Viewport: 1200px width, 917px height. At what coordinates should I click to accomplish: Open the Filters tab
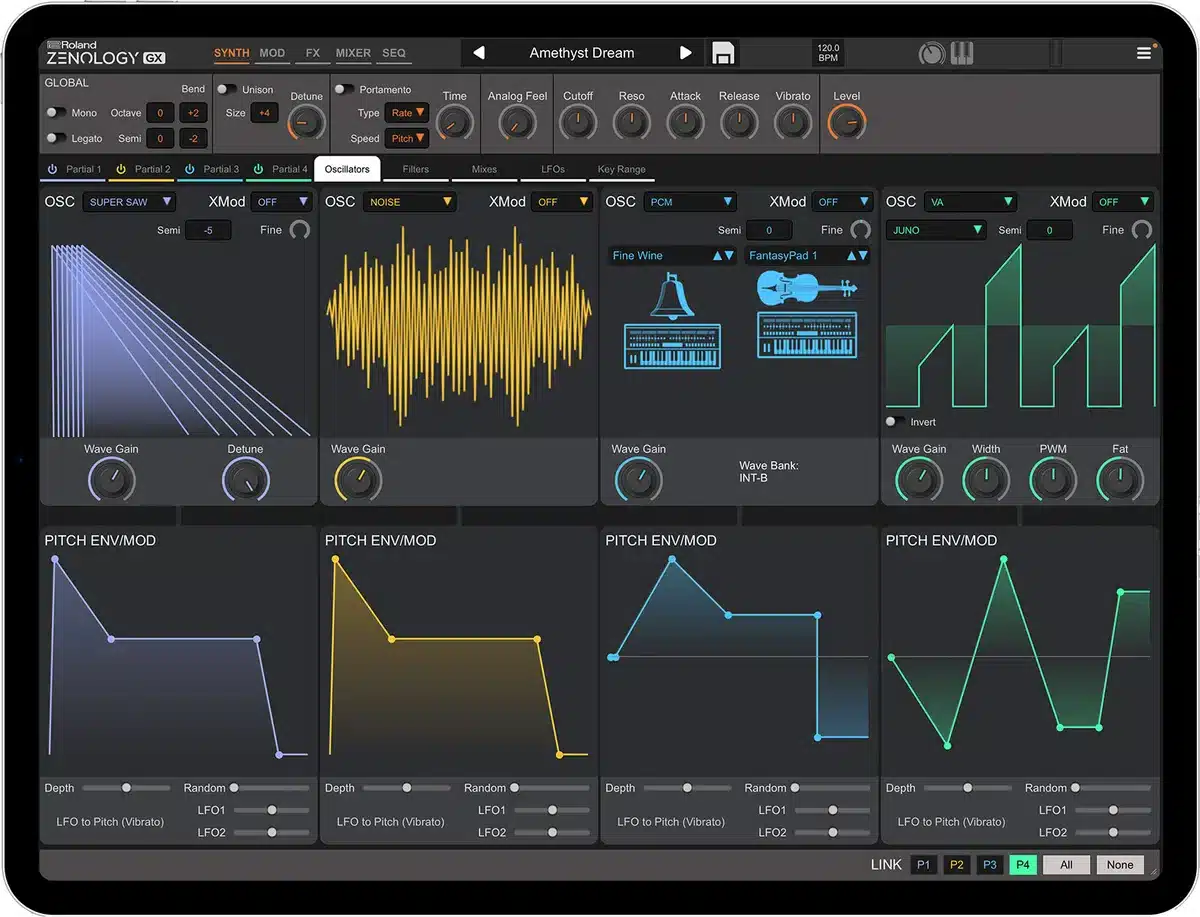[416, 170]
